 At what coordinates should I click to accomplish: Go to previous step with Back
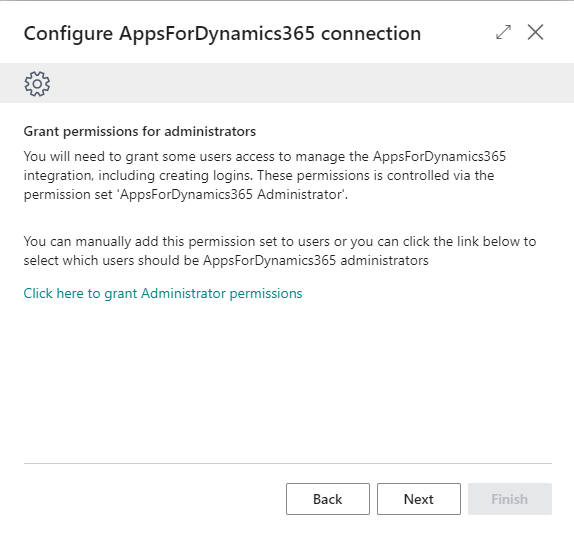[x=328, y=499]
